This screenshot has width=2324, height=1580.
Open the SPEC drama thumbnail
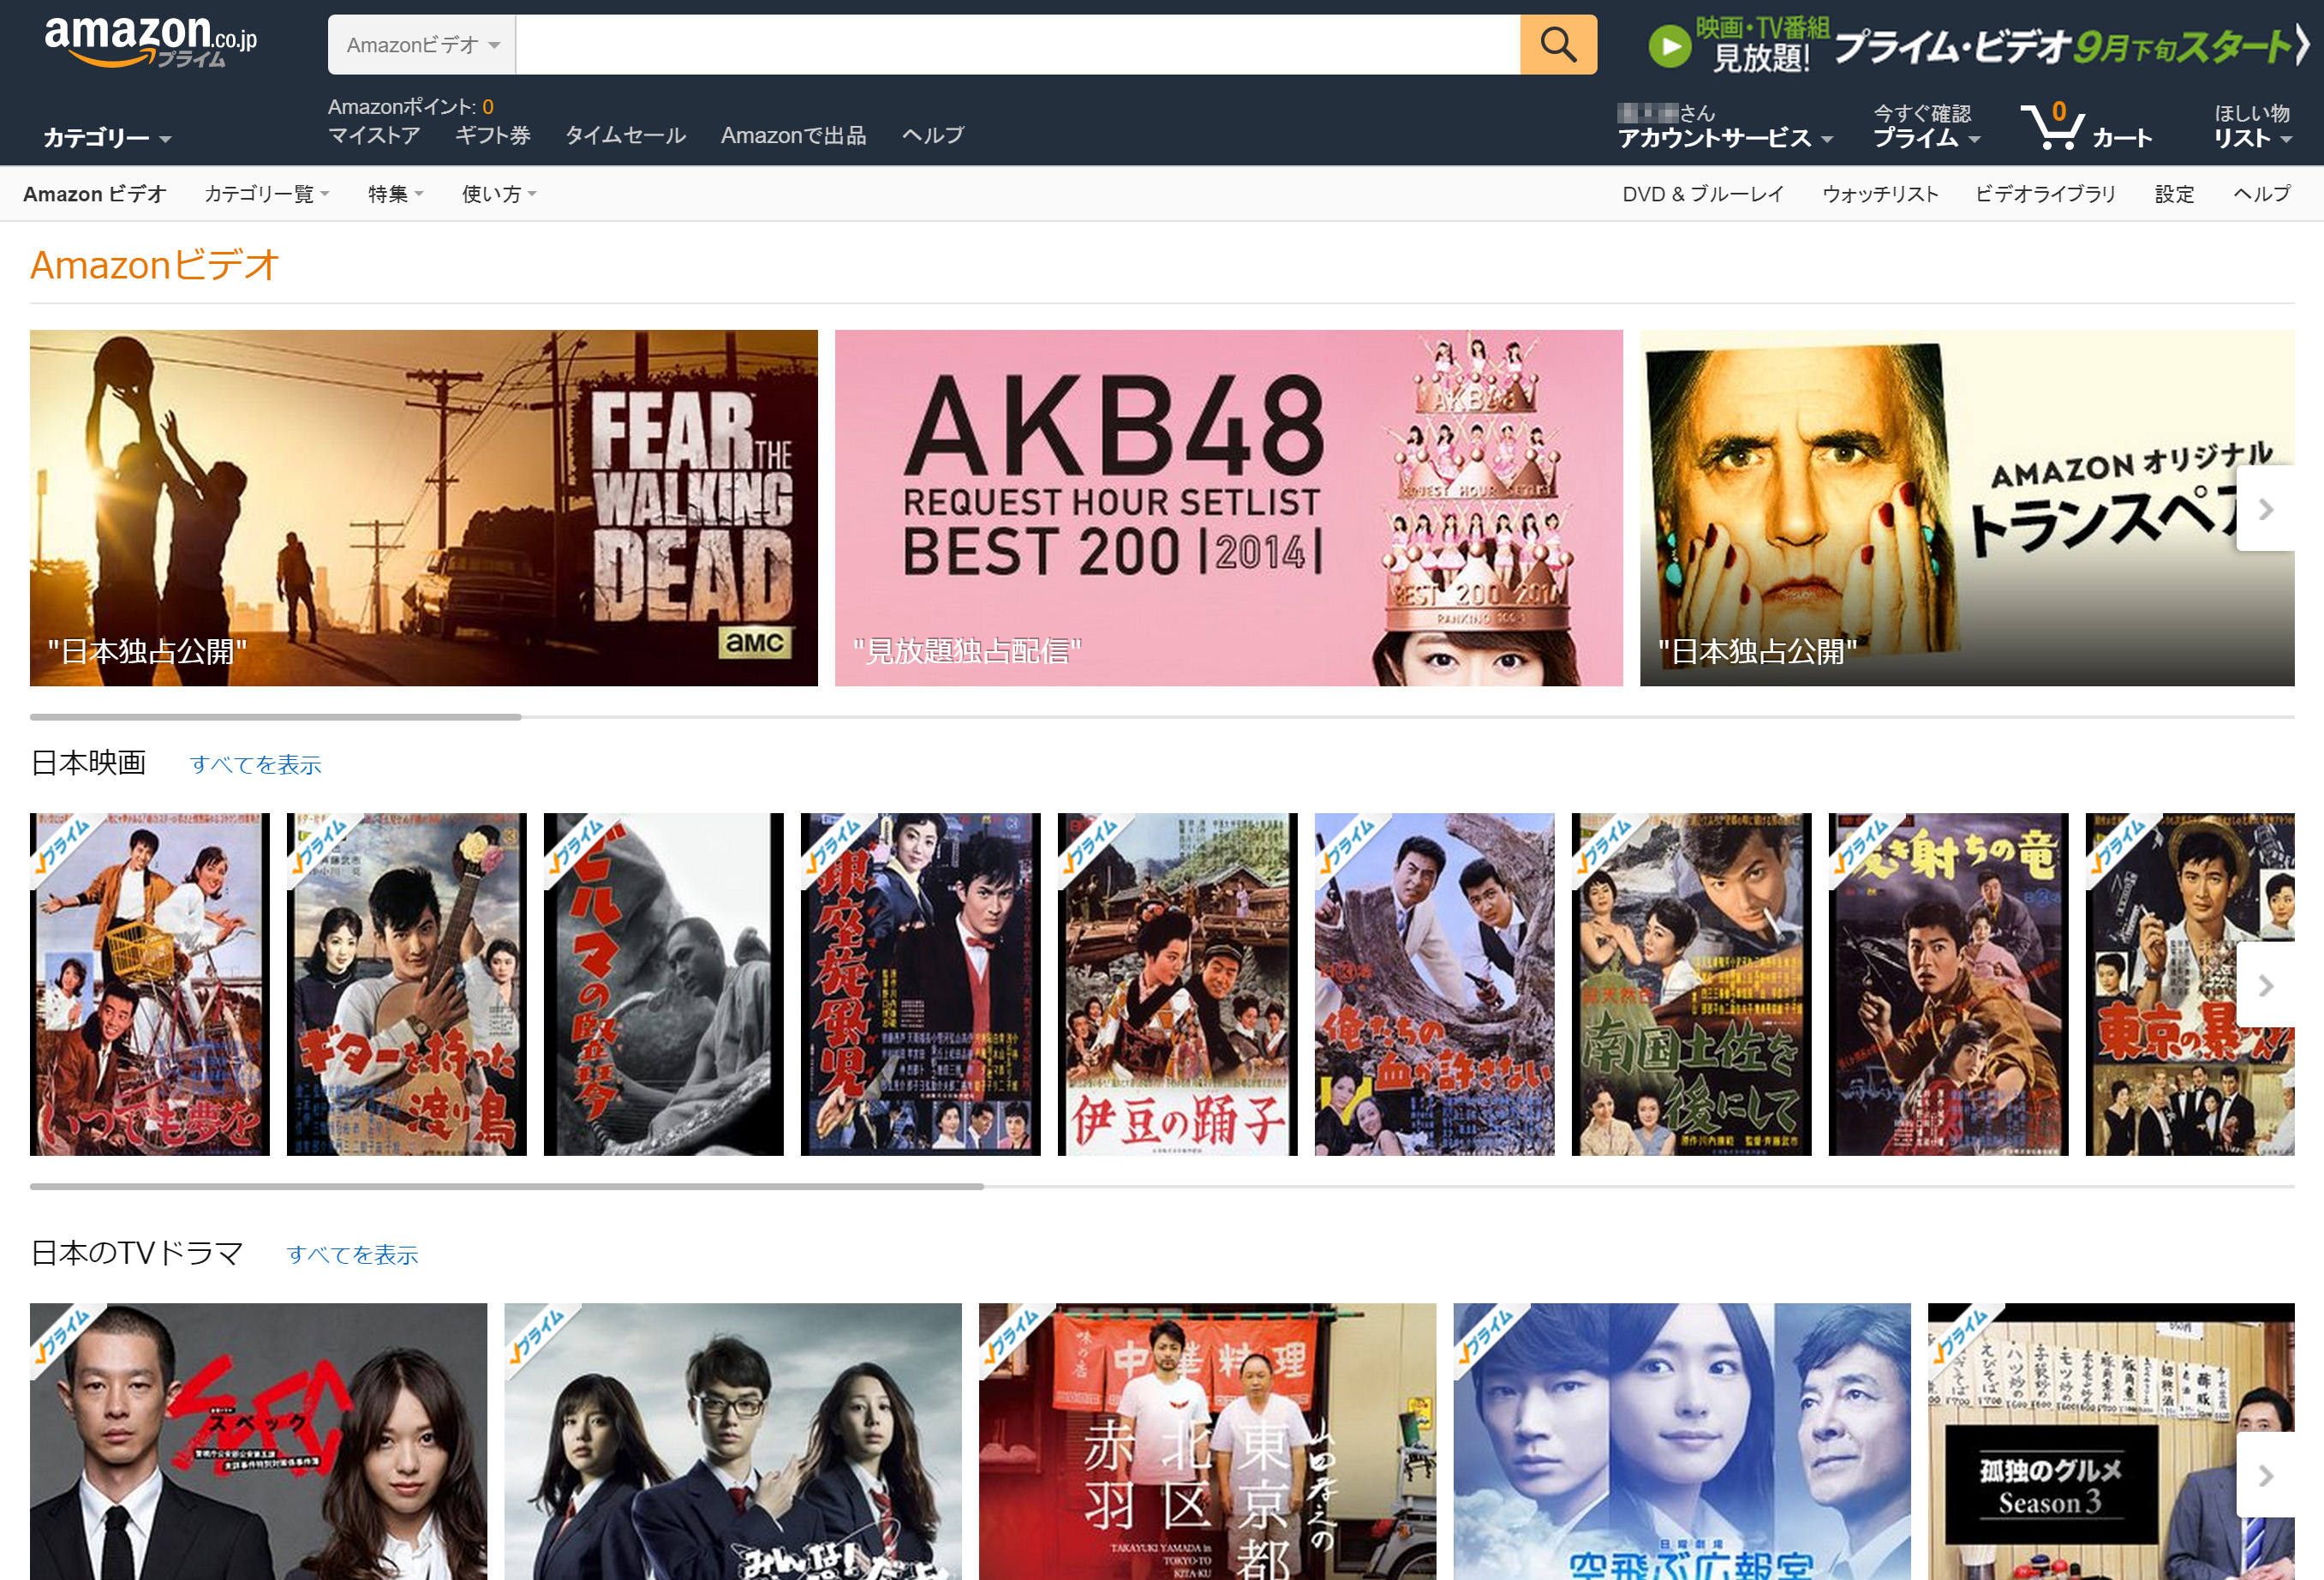[x=259, y=1441]
